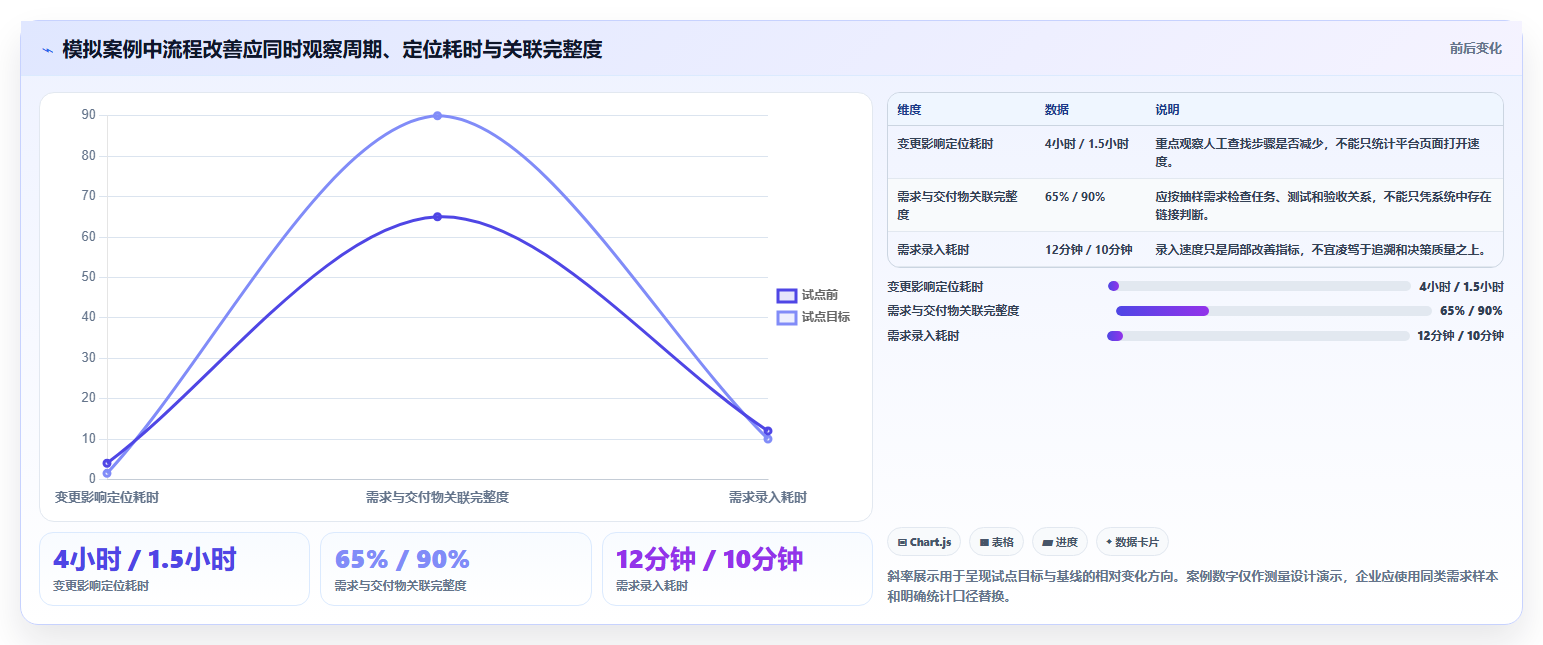Click the 试点目标 point at 10 above 需求录入耗时

click(x=767, y=439)
